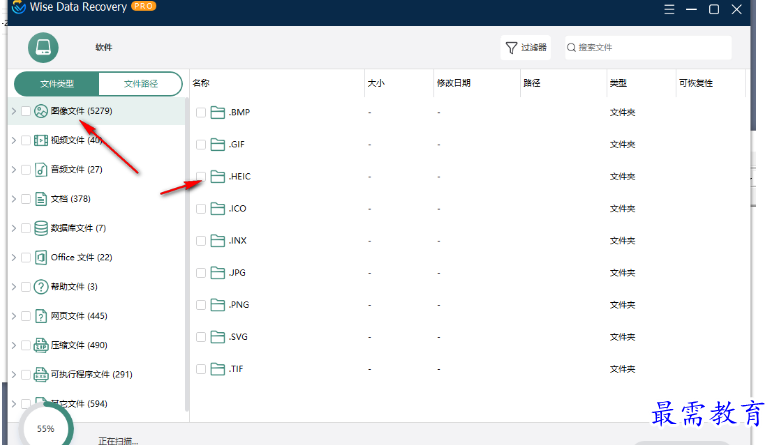Screen dimensions: 773x445
Task: Click the Office files category icon
Action: tap(41, 257)
